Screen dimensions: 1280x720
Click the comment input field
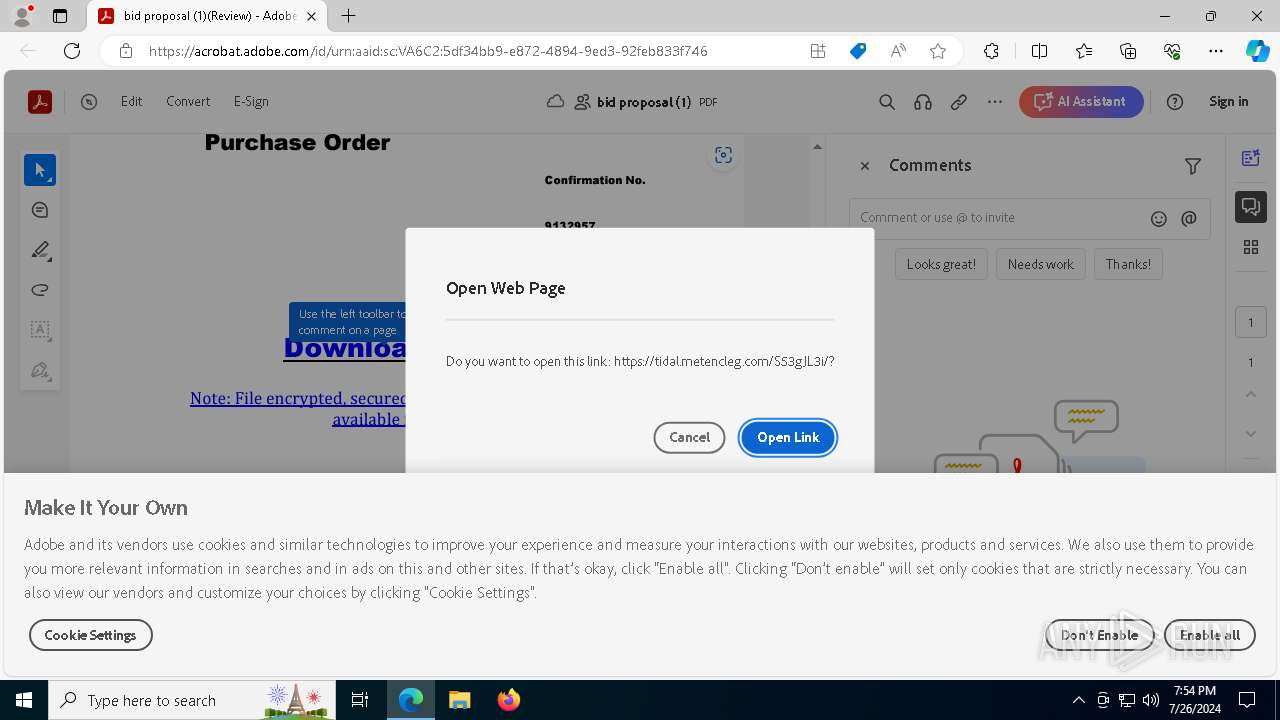click(1000, 218)
